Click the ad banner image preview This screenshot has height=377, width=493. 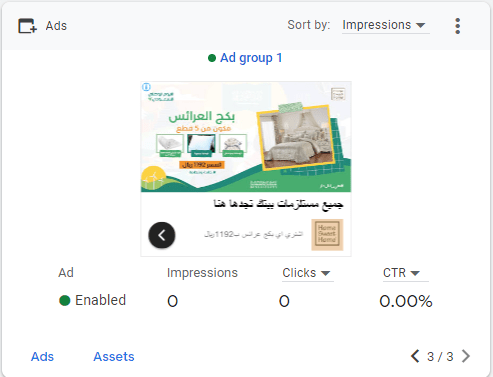click(x=246, y=137)
